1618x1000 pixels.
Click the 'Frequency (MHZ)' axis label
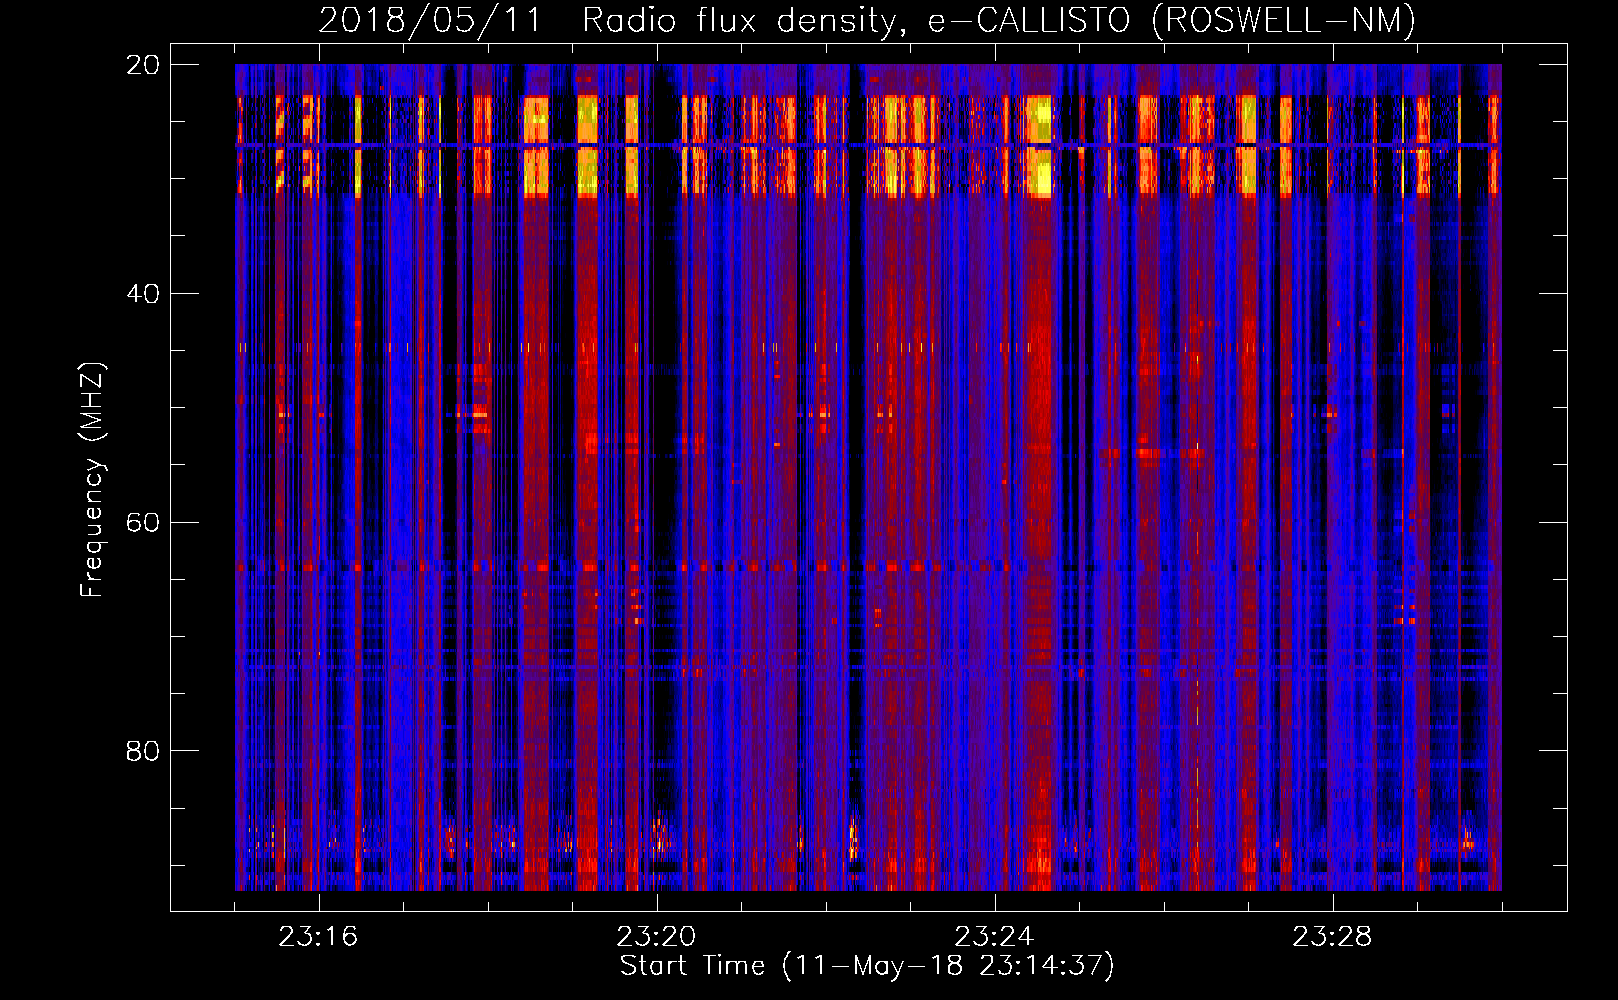pyautogui.click(x=92, y=480)
